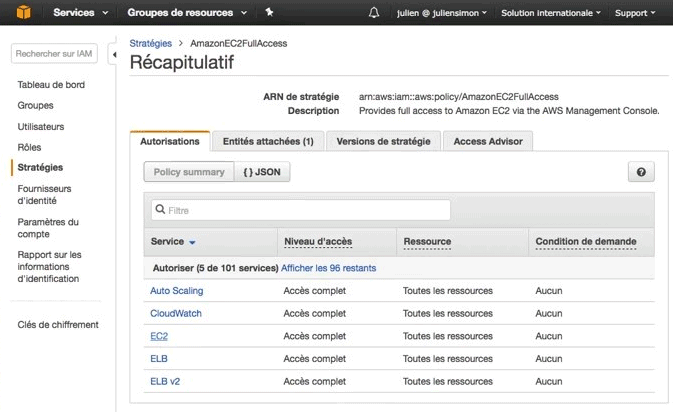Open Rôles in the sidebar
This screenshot has height=412, width=673.
click(29, 147)
